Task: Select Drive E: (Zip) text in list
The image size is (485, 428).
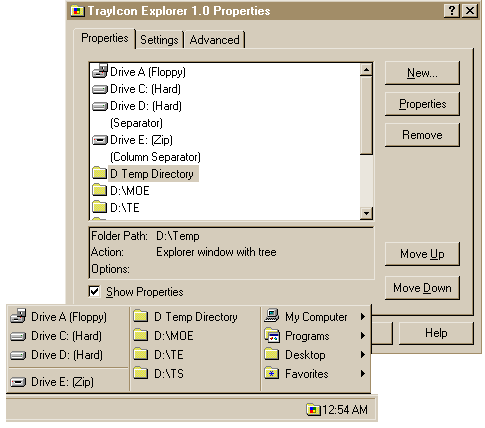Action: (141, 140)
